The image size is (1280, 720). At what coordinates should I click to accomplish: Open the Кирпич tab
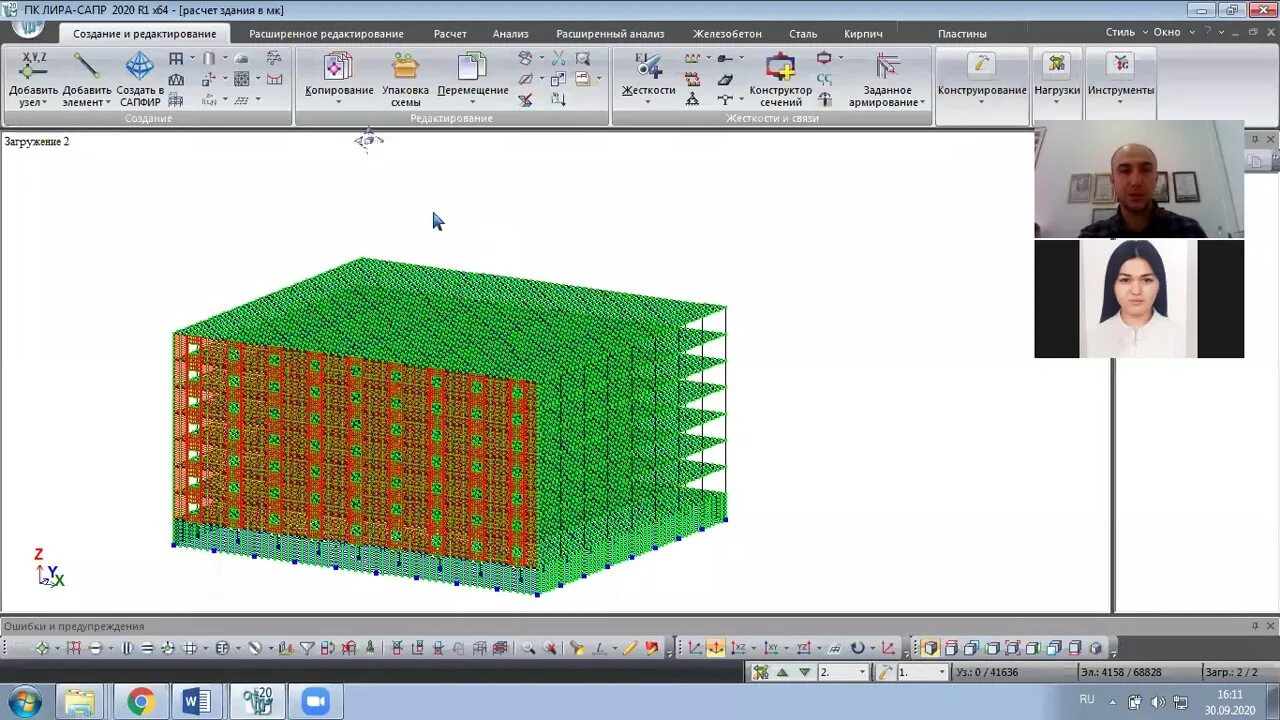point(863,34)
